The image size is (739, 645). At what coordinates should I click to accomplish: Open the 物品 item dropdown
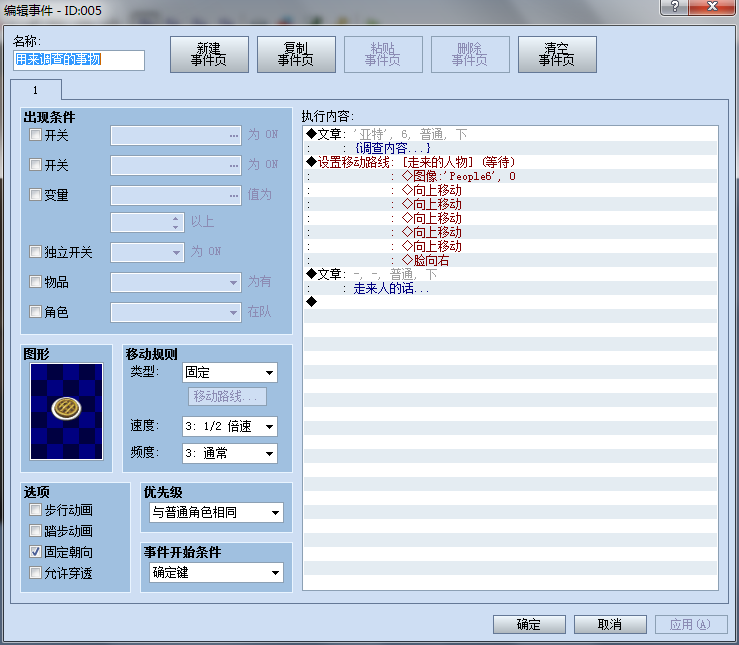176,282
